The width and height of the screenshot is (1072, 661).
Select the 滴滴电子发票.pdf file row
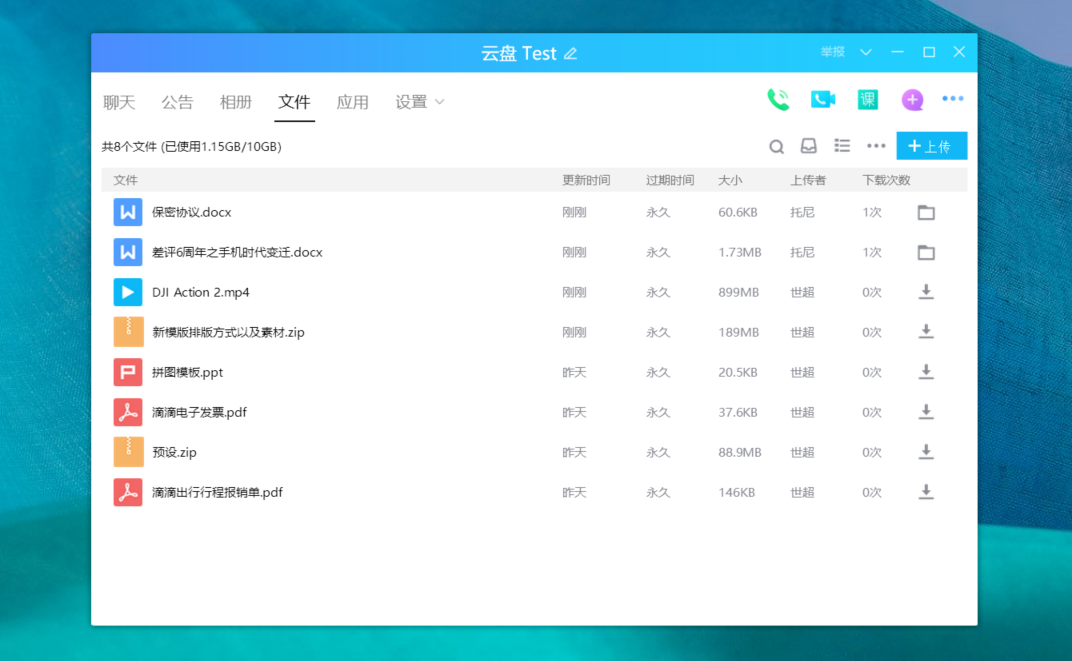(x=199, y=412)
